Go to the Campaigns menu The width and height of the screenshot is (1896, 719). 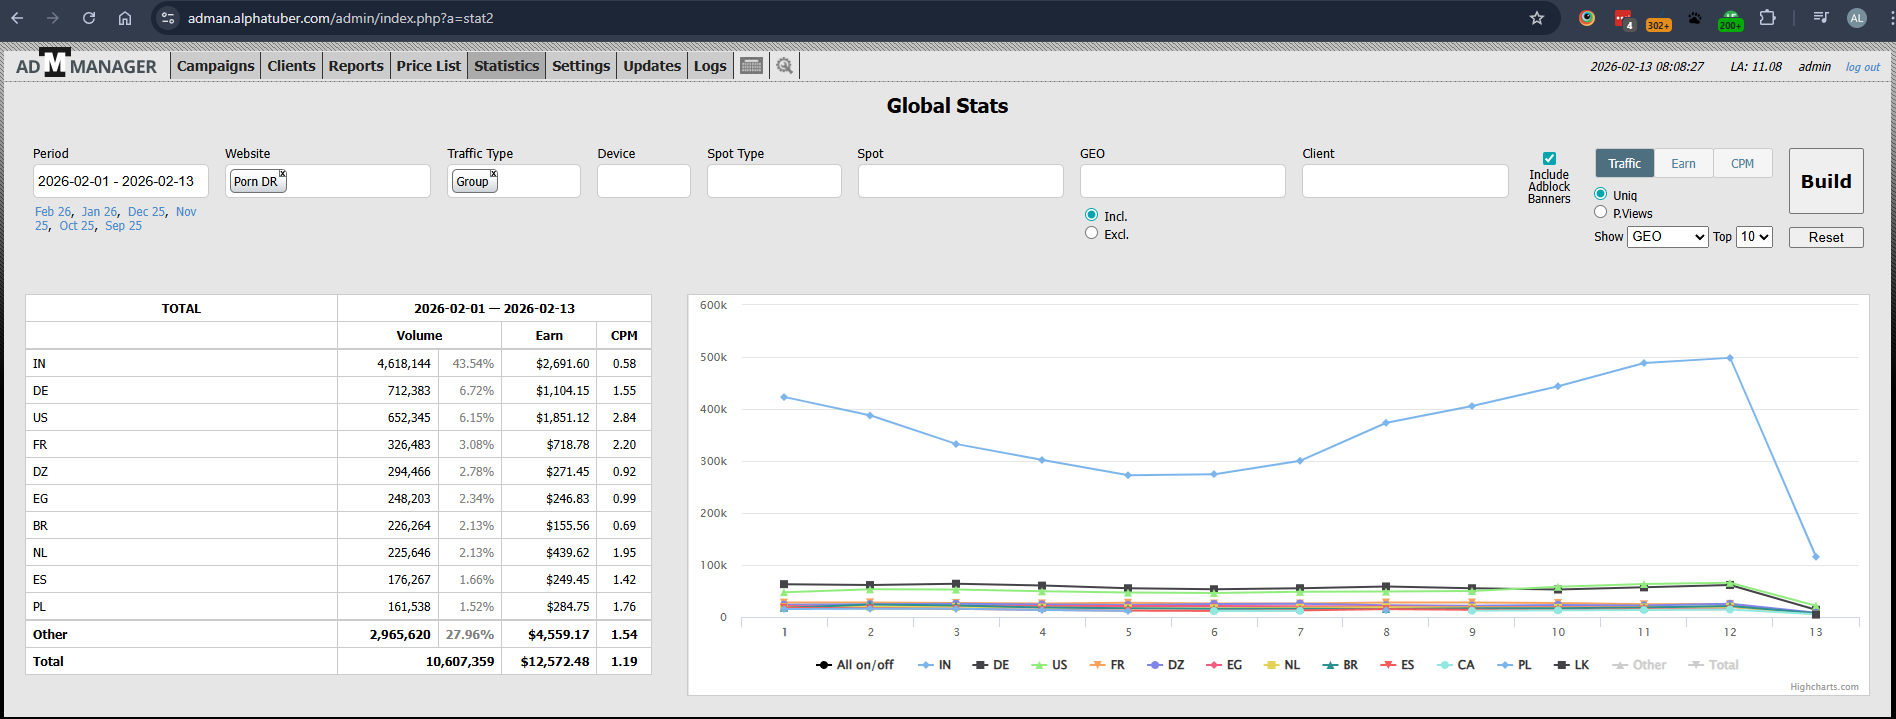215,66
